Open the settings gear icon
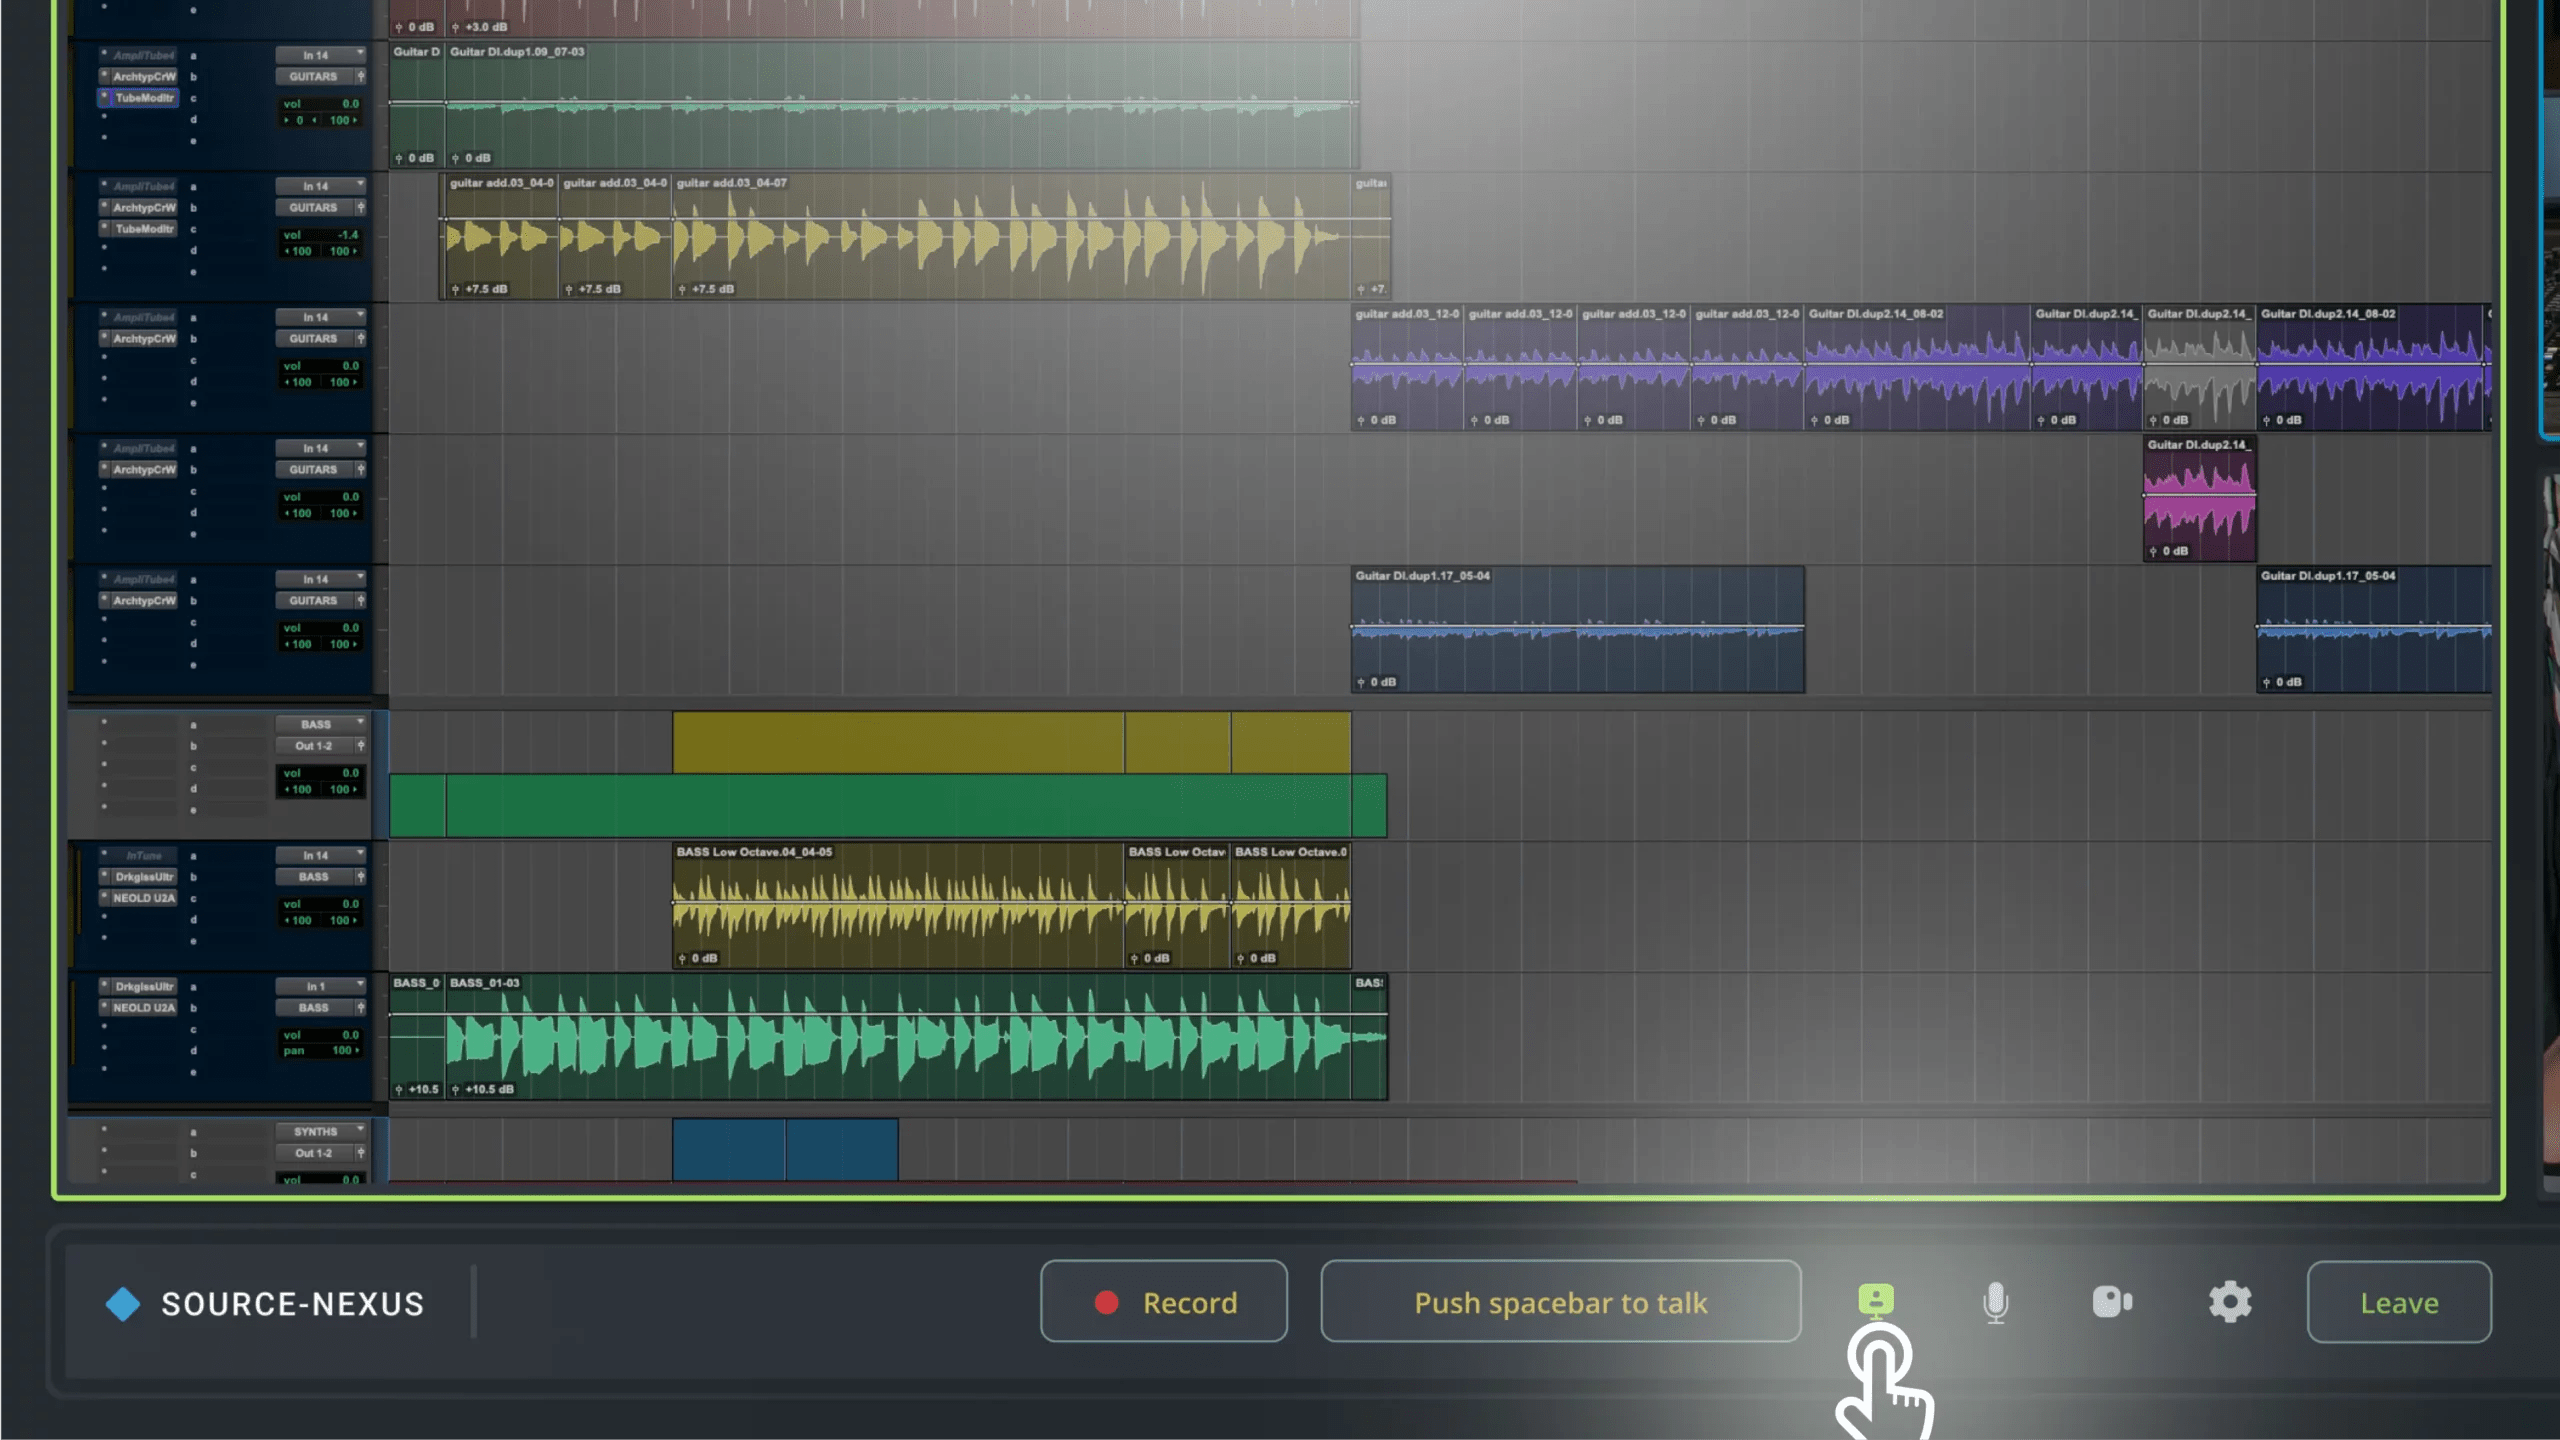Screen dimensions: 2560x1440 click(2230, 1302)
